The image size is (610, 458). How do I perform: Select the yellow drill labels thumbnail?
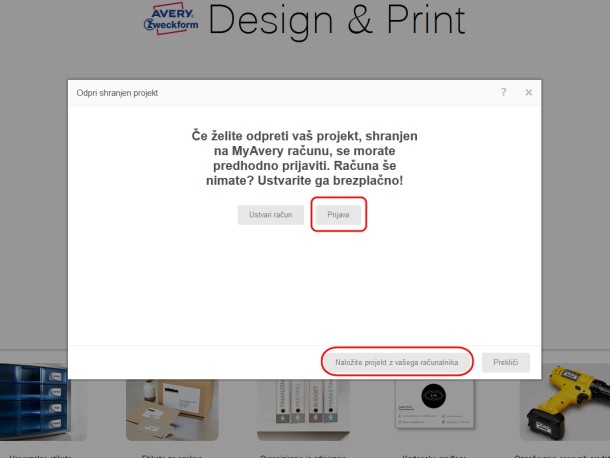[565, 402]
